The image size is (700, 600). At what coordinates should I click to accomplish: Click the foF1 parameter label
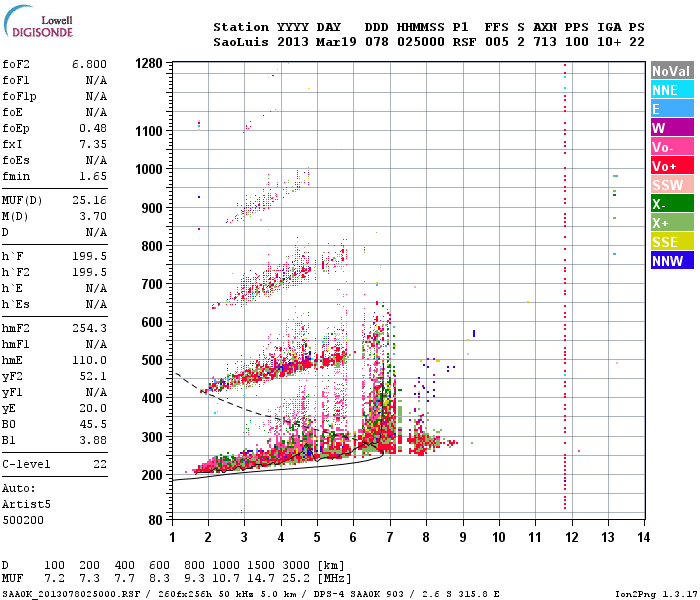[x=16, y=80]
